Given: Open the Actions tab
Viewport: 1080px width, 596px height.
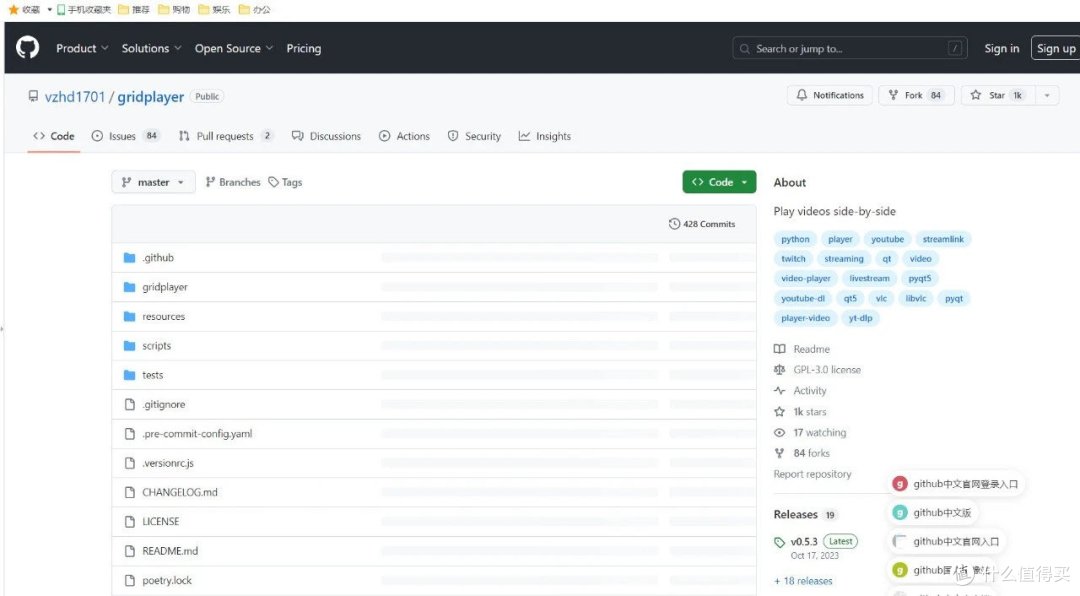Looking at the screenshot, I should [404, 136].
